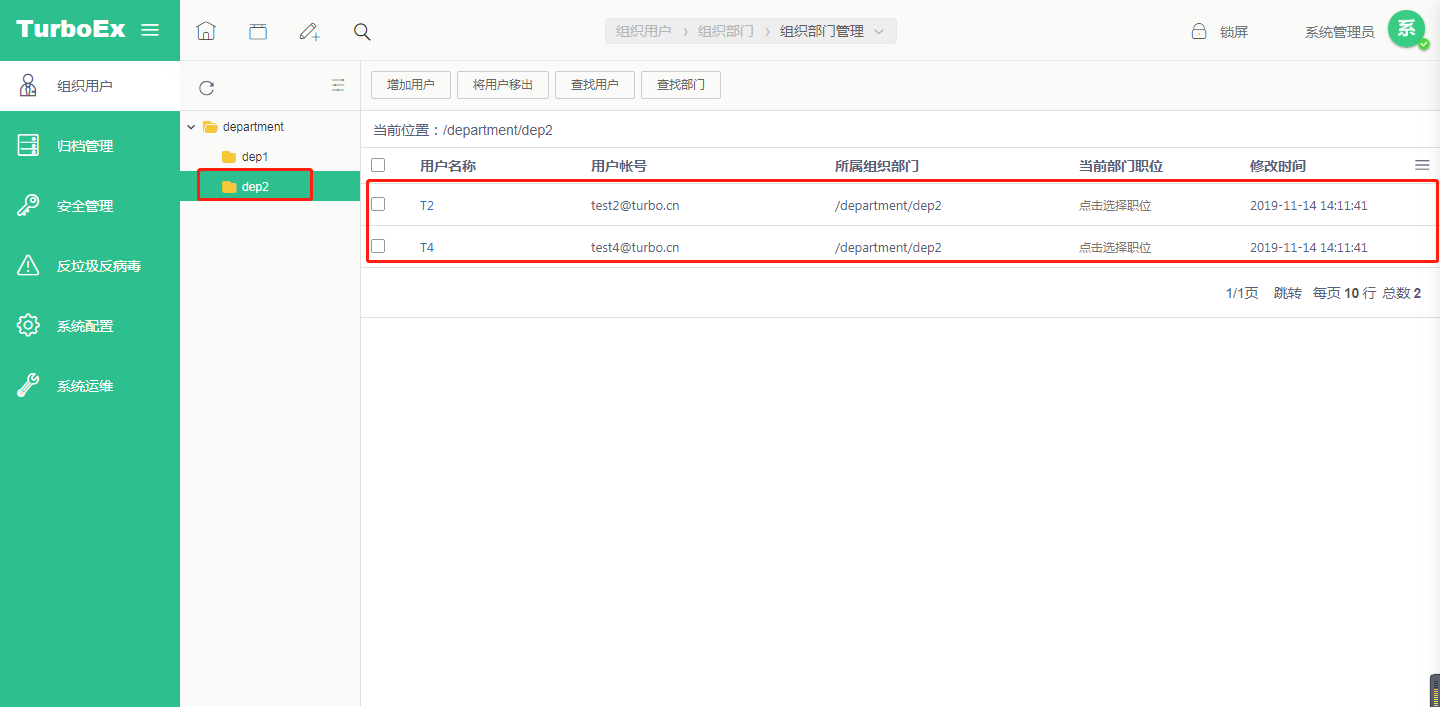Tick the checkbox for user T2
Screen dimensions: 1440x707
tap(378, 204)
